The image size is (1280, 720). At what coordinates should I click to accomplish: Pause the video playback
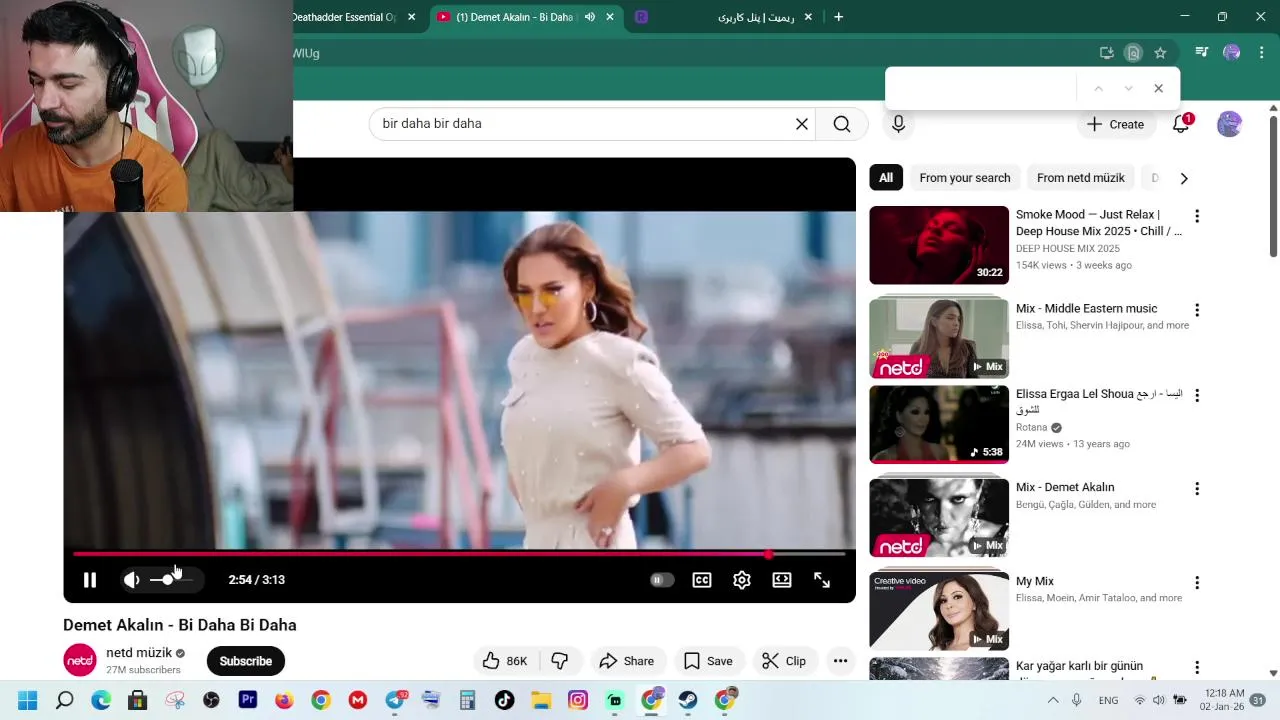tap(89, 580)
